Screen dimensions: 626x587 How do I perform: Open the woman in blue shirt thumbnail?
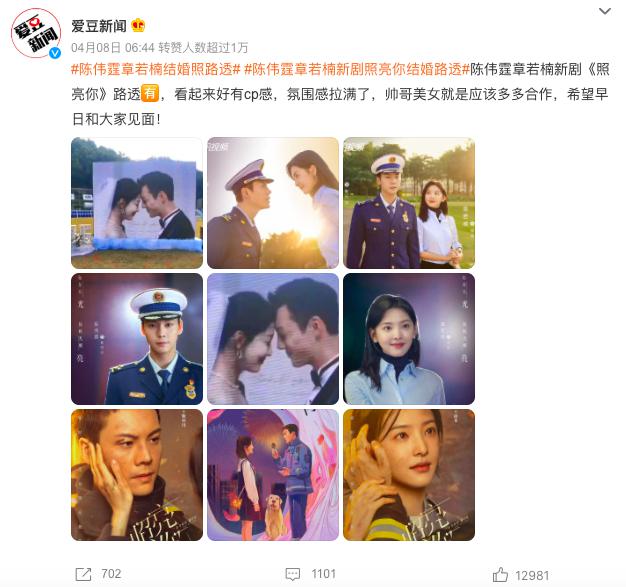click(409, 339)
